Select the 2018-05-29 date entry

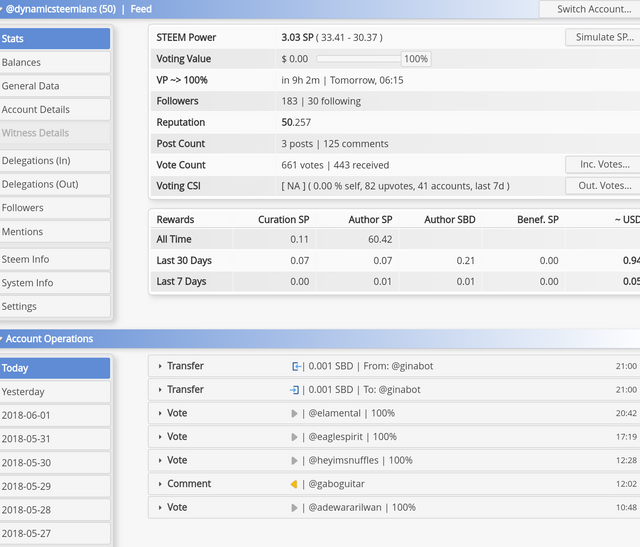click(x=55, y=486)
